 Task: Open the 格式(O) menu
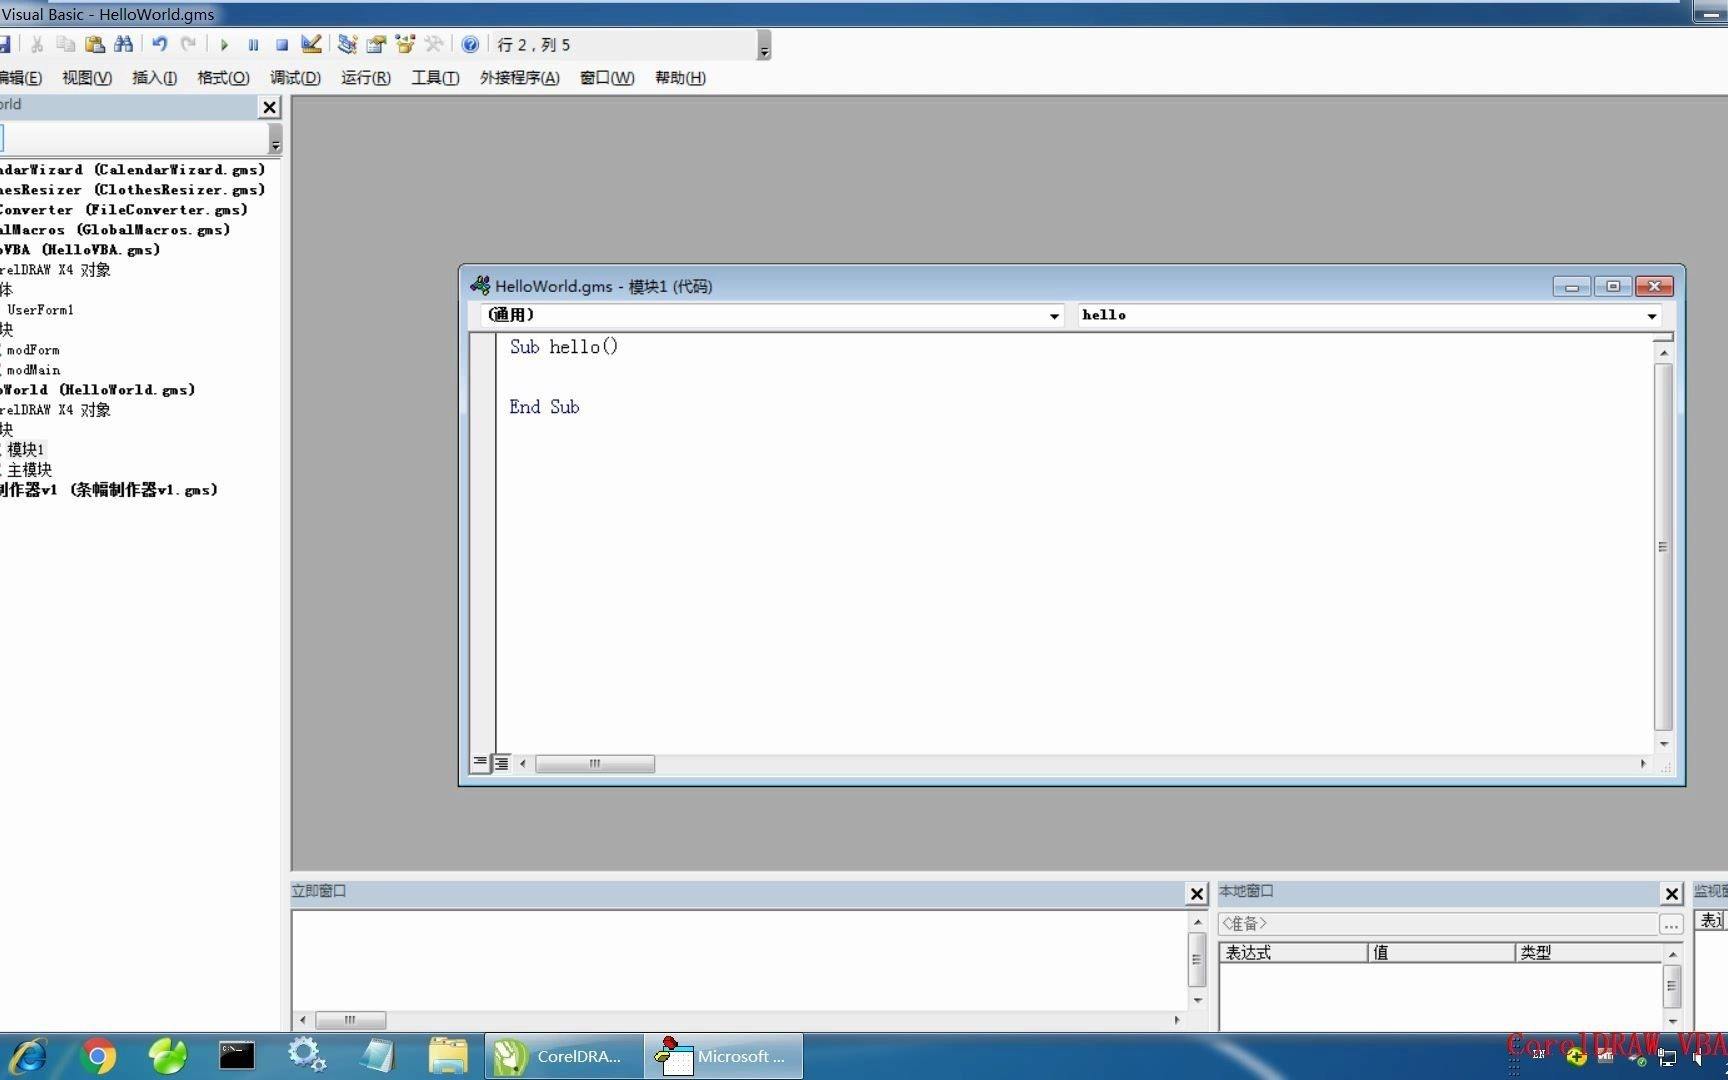[x=223, y=78]
